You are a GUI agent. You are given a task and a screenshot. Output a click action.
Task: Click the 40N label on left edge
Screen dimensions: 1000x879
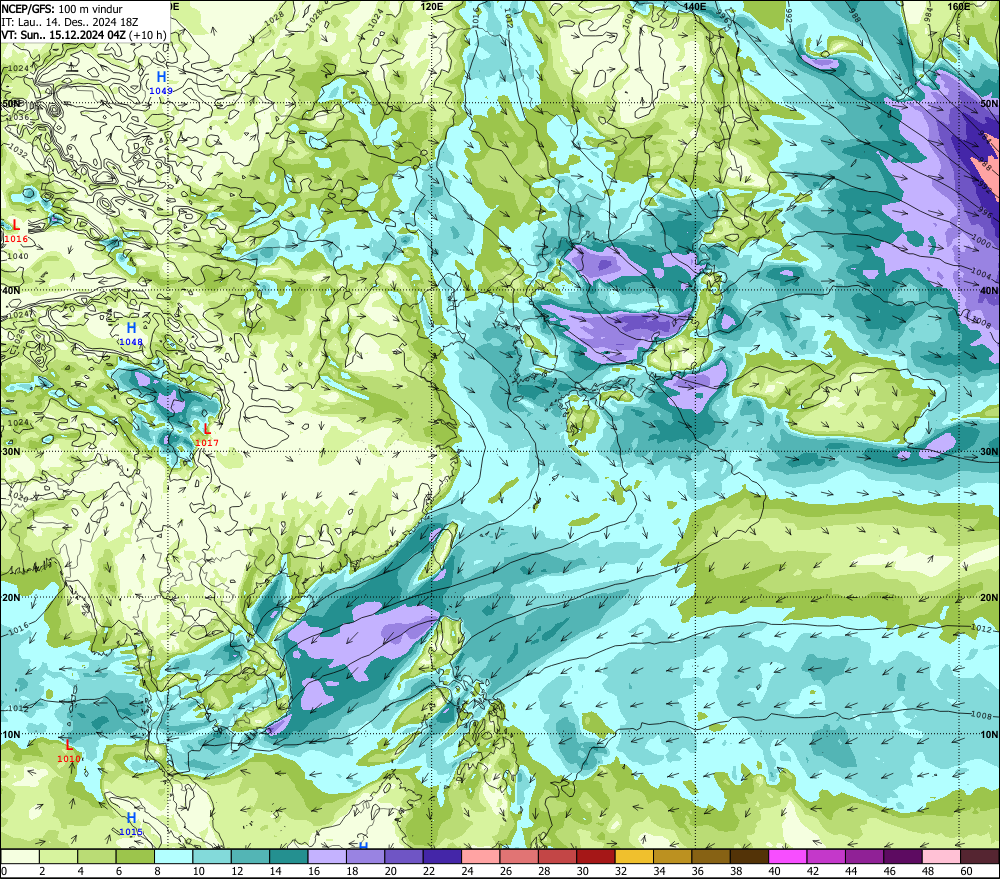click(x=11, y=290)
